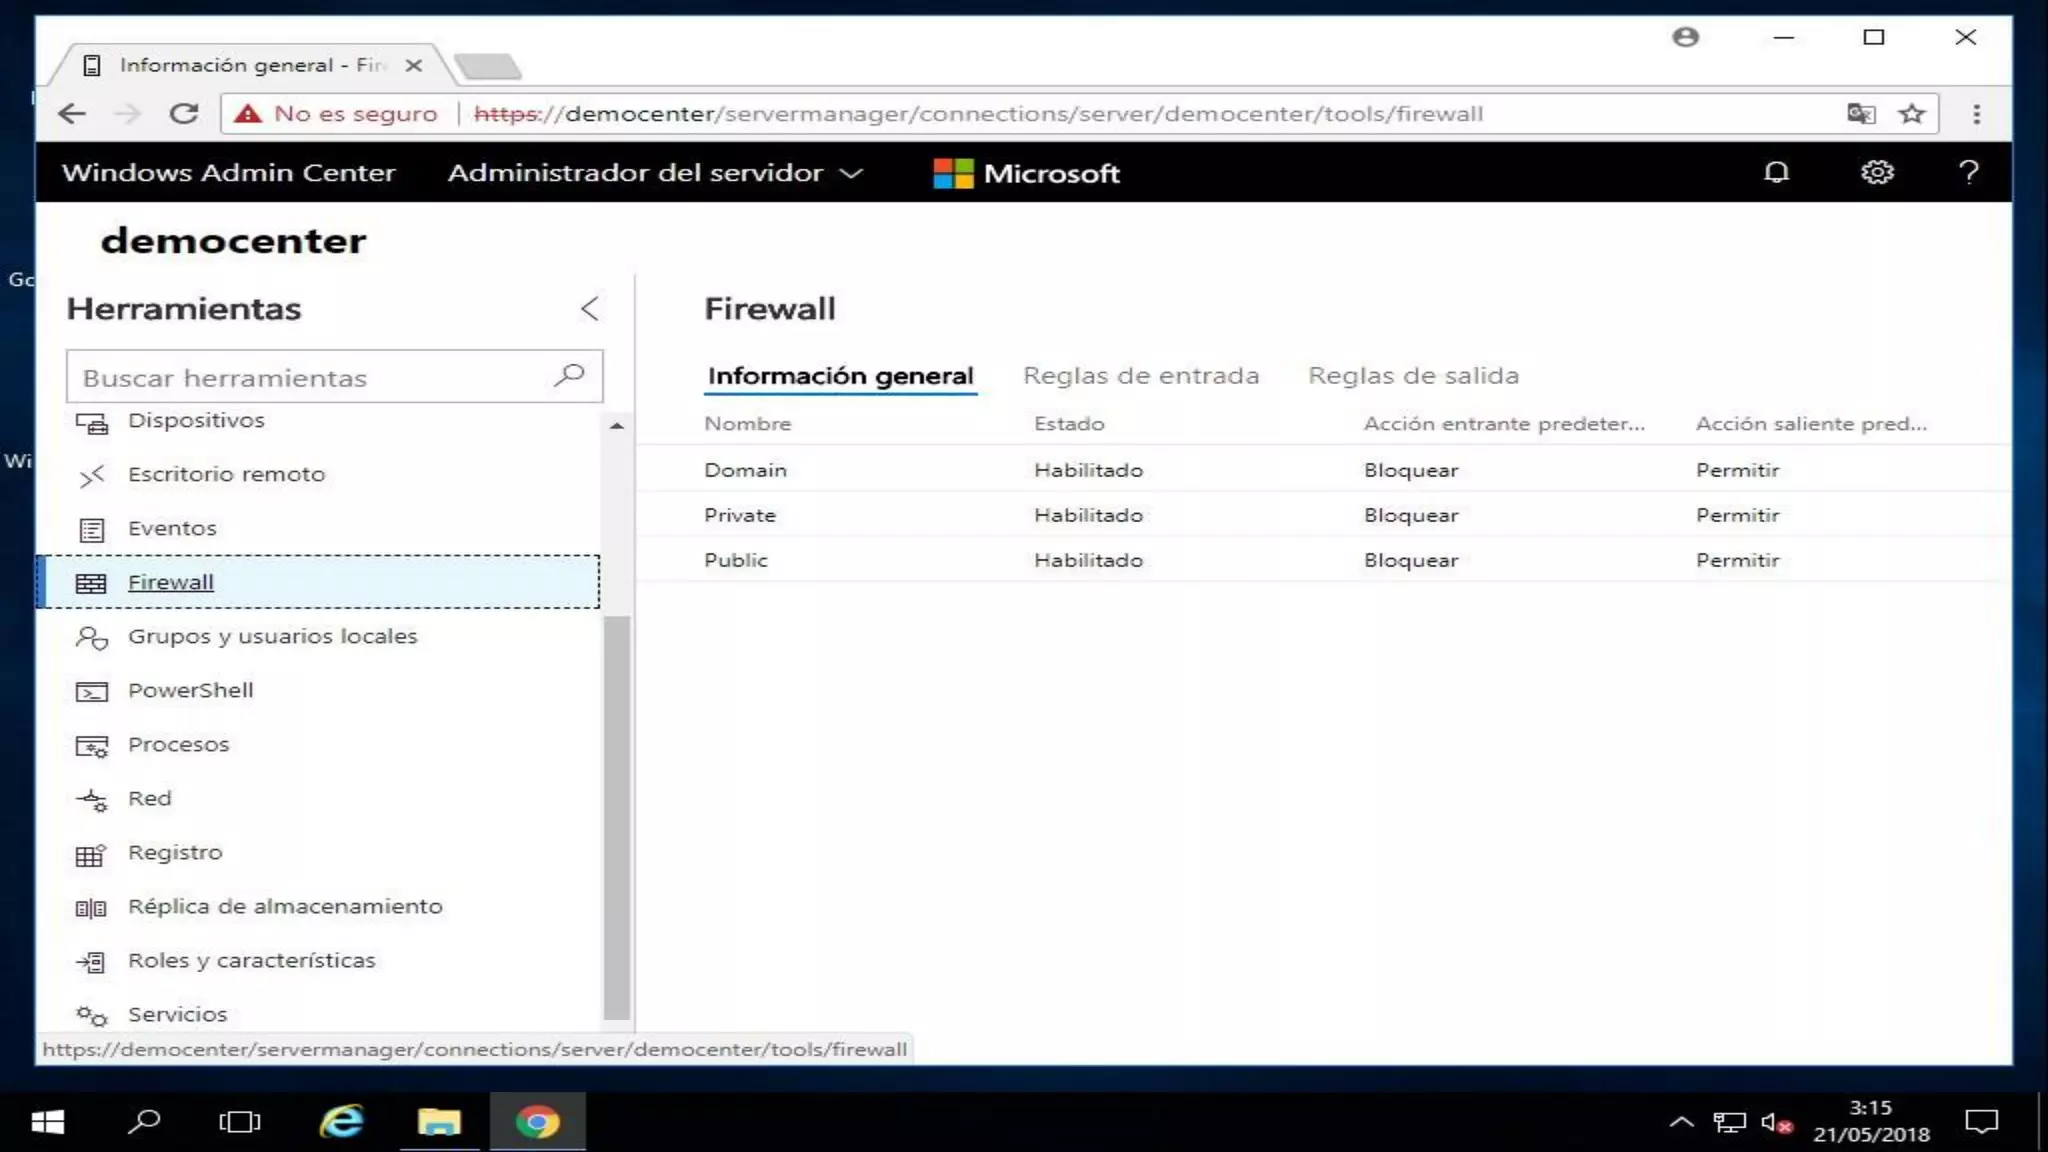This screenshot has width=2048, height=1152.
Task: Open Grupos y usuarios locales tool
Action: coord(272,636)
